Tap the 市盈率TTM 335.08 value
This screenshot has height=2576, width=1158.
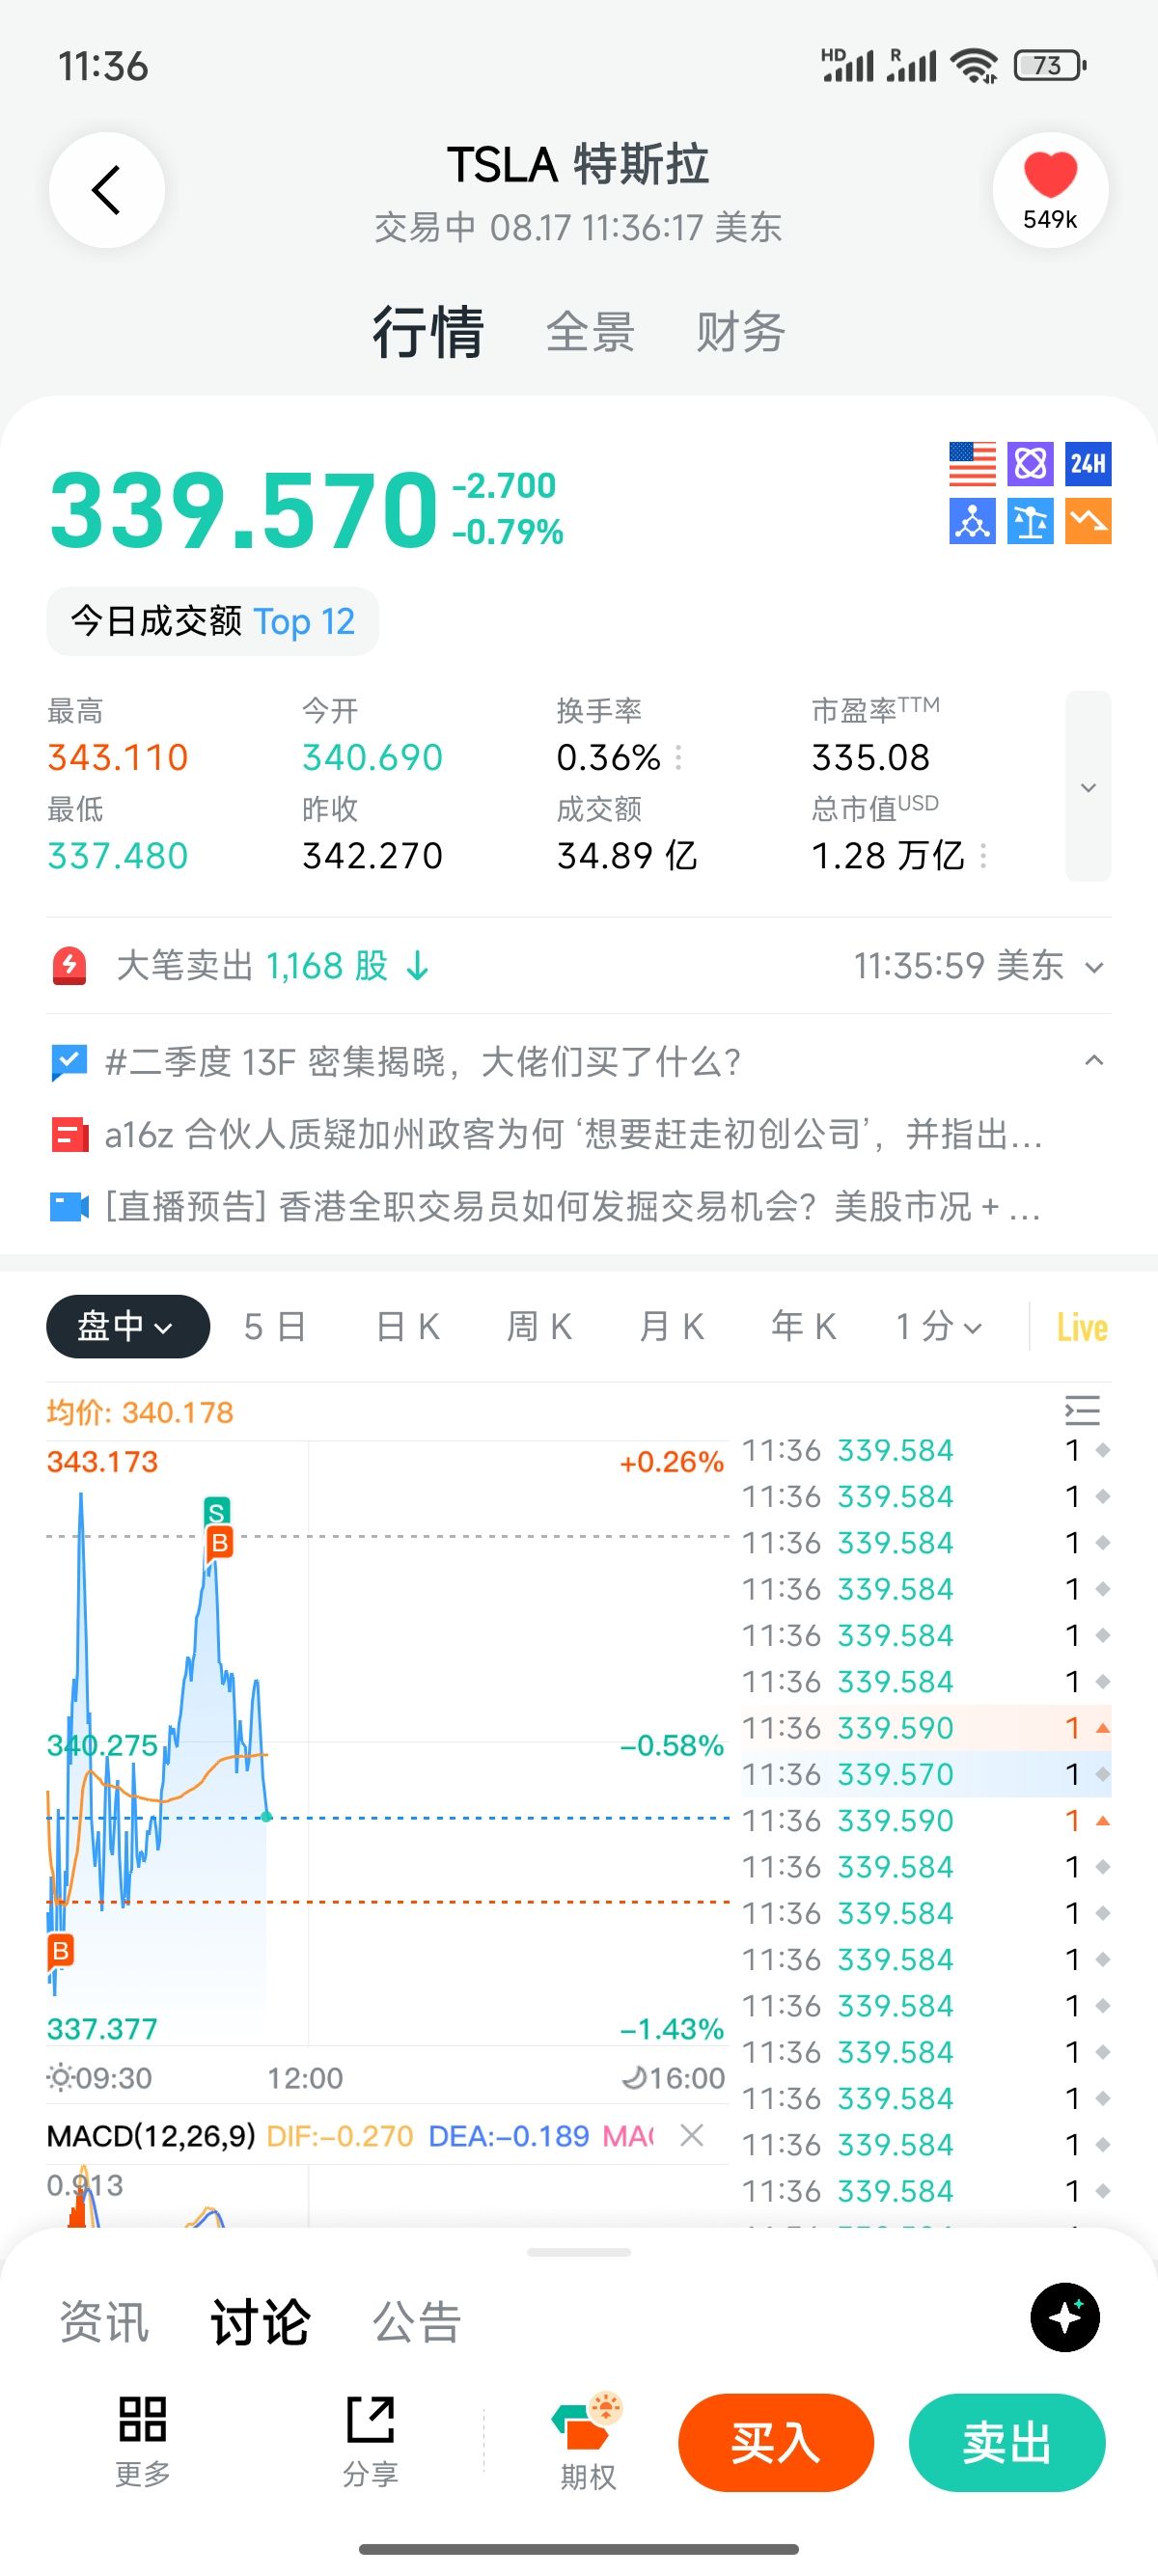click(x=871, y=758)
